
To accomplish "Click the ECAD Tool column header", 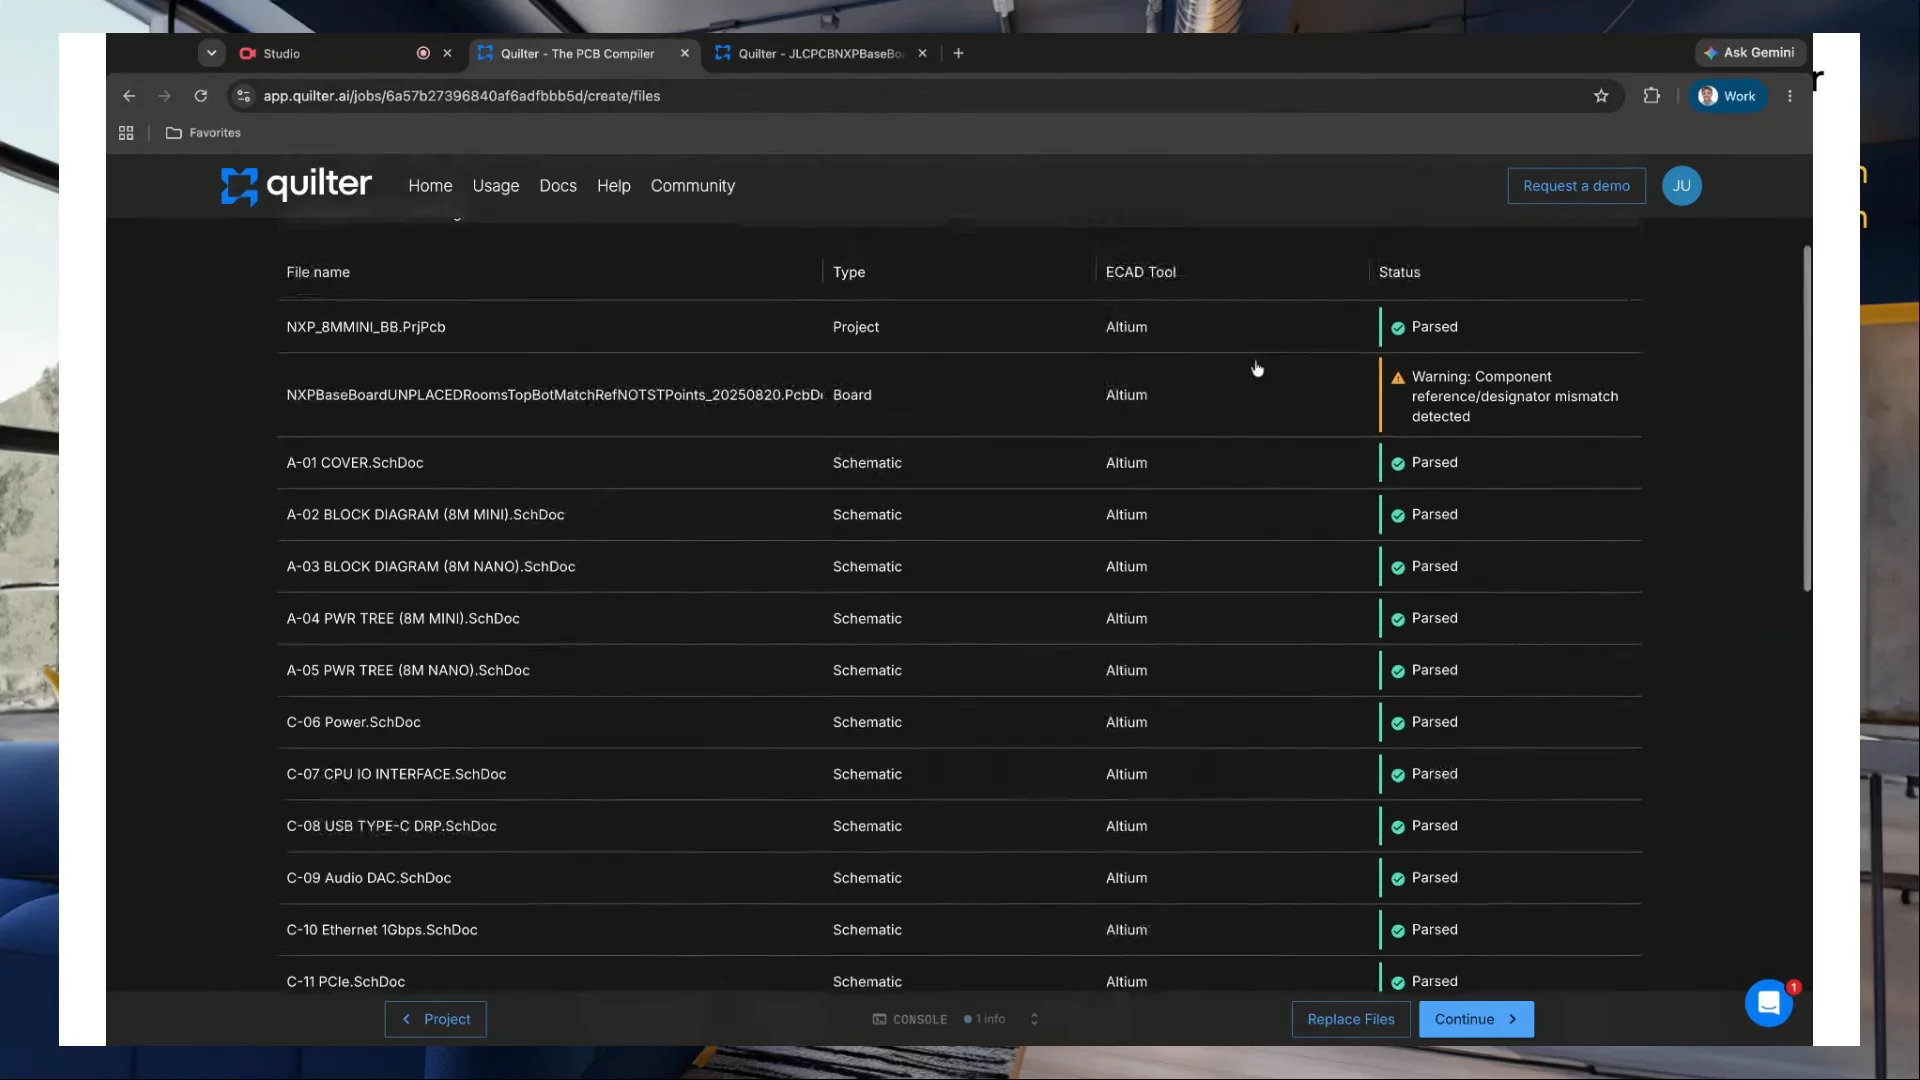I will tap(1140, 272).
